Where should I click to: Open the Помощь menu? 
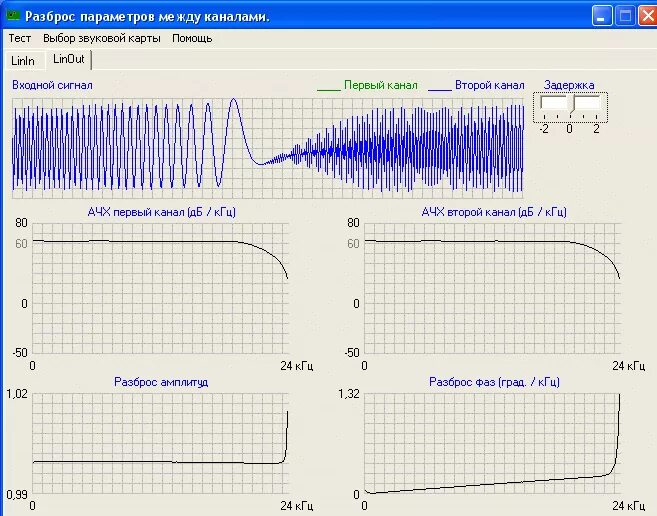click(192, 38)
